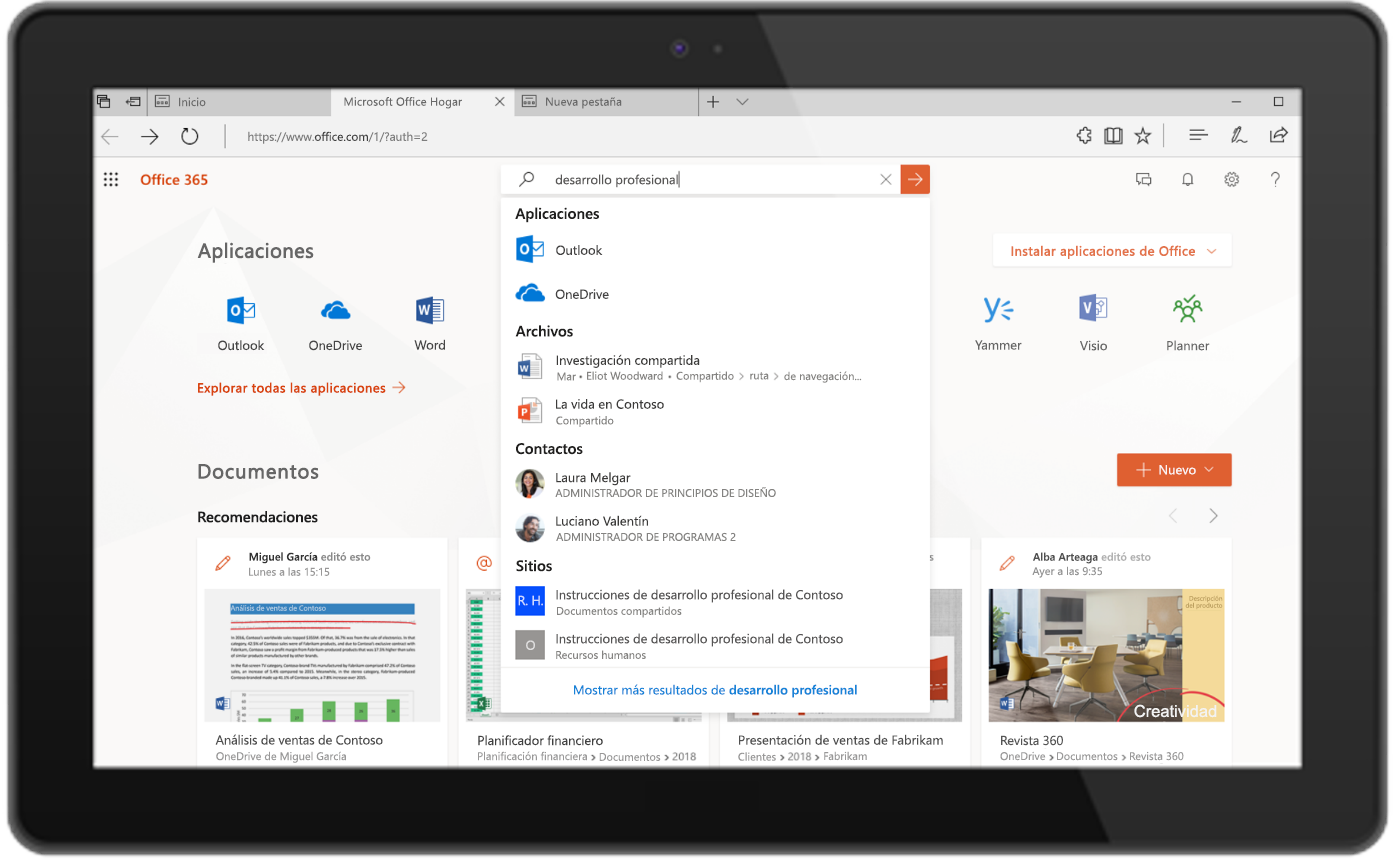Open Planner app tile

pyautogui.click(x=1187, y=323)
